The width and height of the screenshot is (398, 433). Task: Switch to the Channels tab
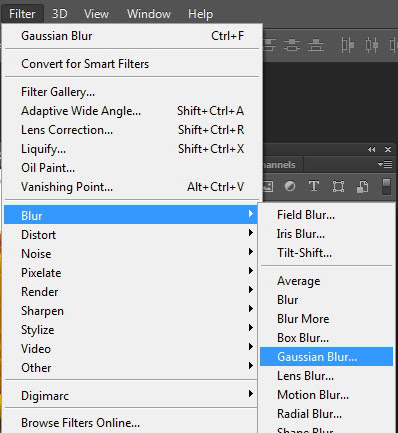coord(278,165)
